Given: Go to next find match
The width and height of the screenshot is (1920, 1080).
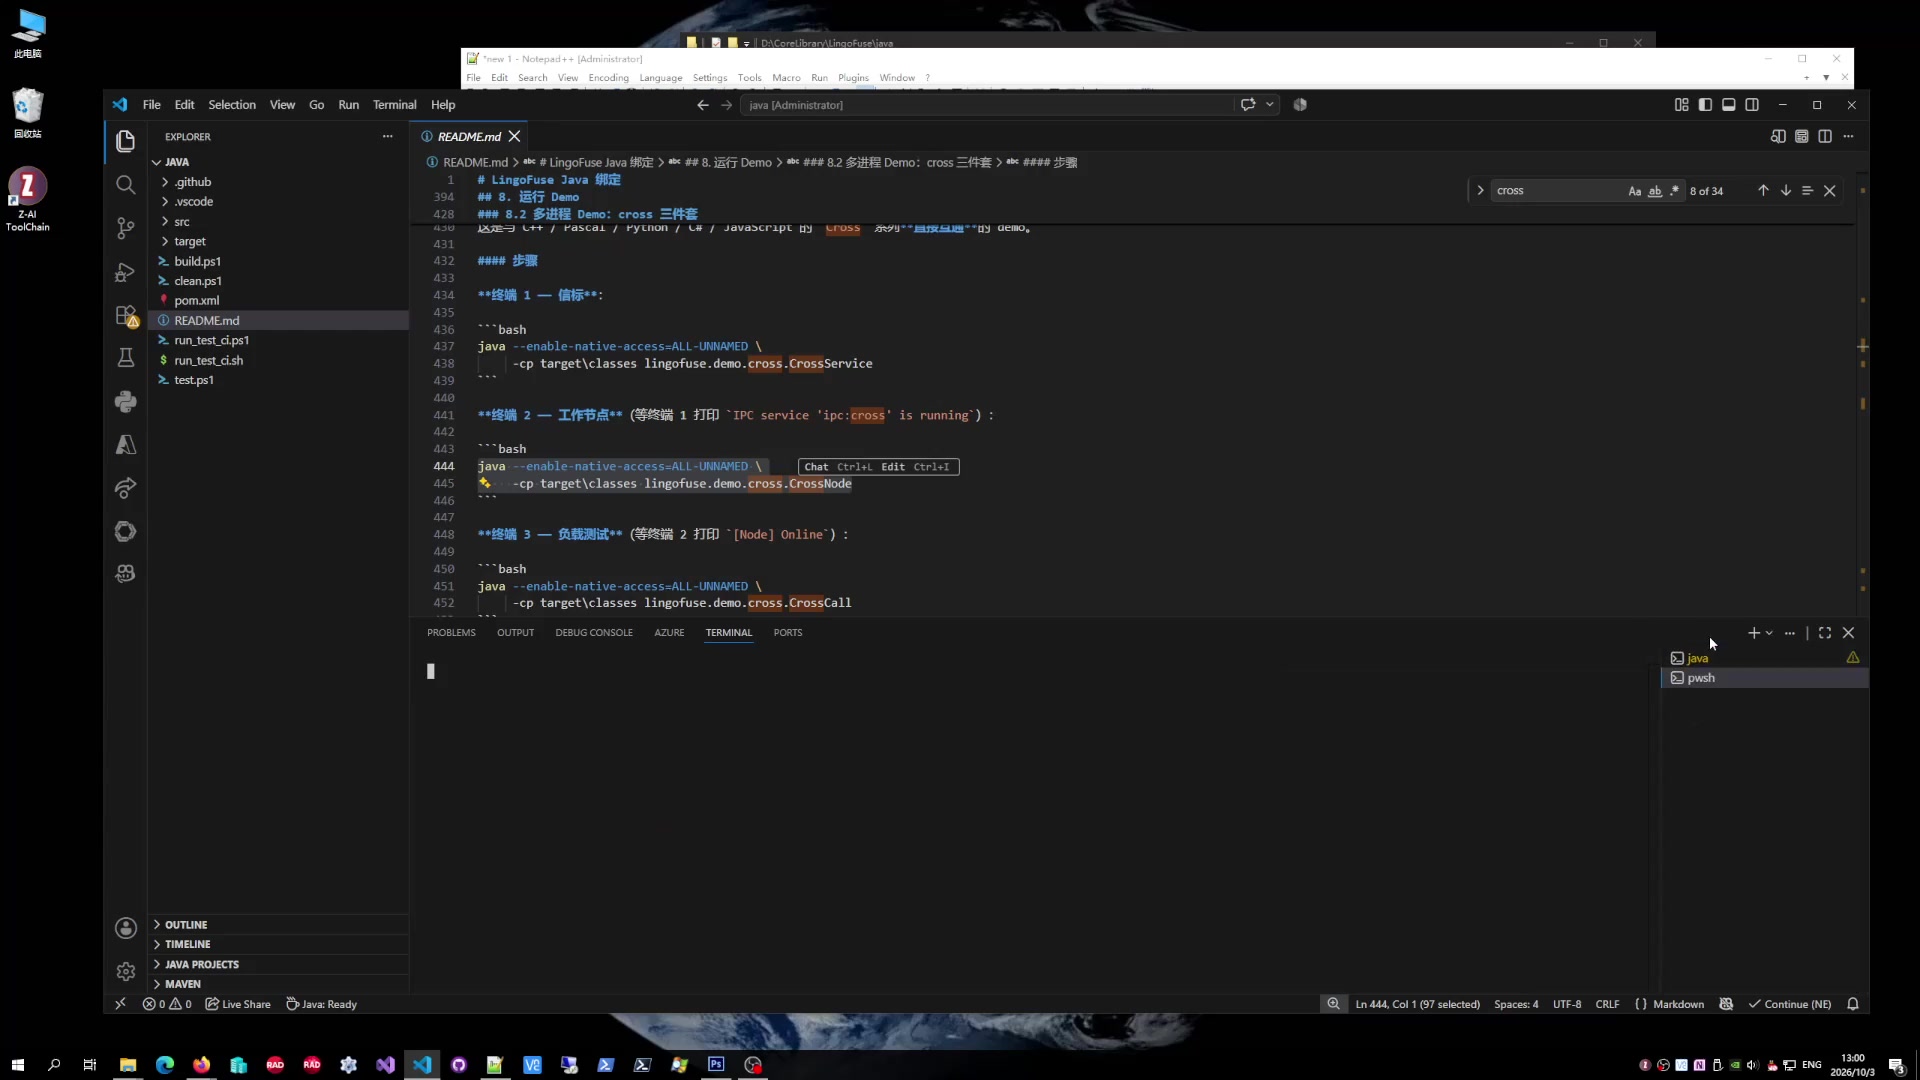Looking at the screenshot, I should [1785, 191].
